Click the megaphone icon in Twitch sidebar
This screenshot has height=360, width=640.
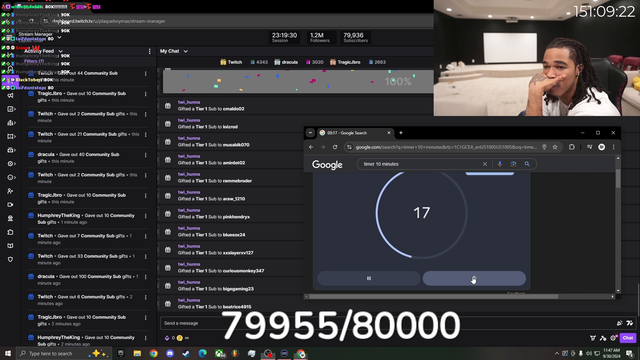pos(11,96)
